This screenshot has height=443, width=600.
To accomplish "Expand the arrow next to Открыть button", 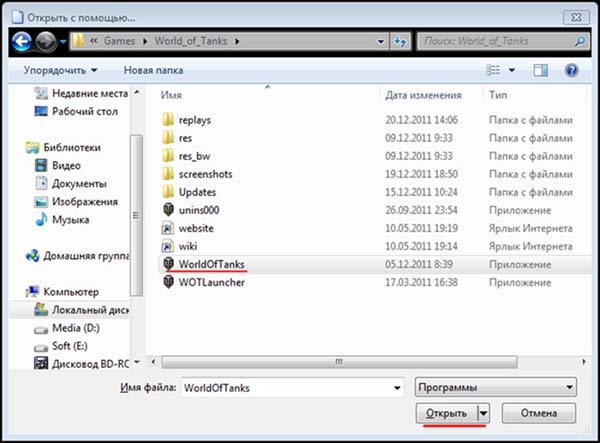I will (x=483, y=413).
